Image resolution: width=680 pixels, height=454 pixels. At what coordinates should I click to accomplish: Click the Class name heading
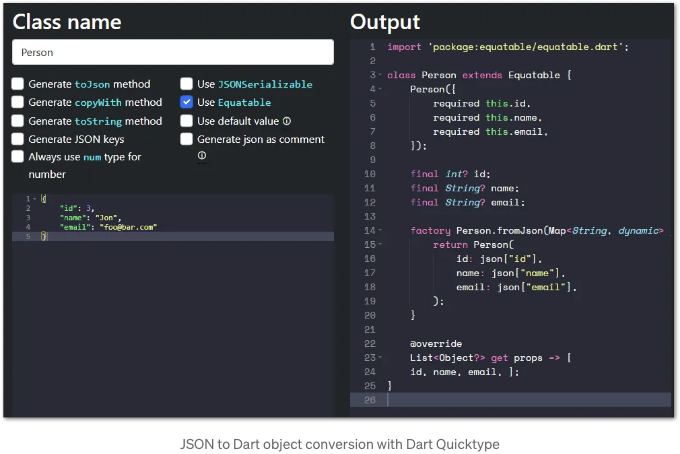[x=67, y=22]
